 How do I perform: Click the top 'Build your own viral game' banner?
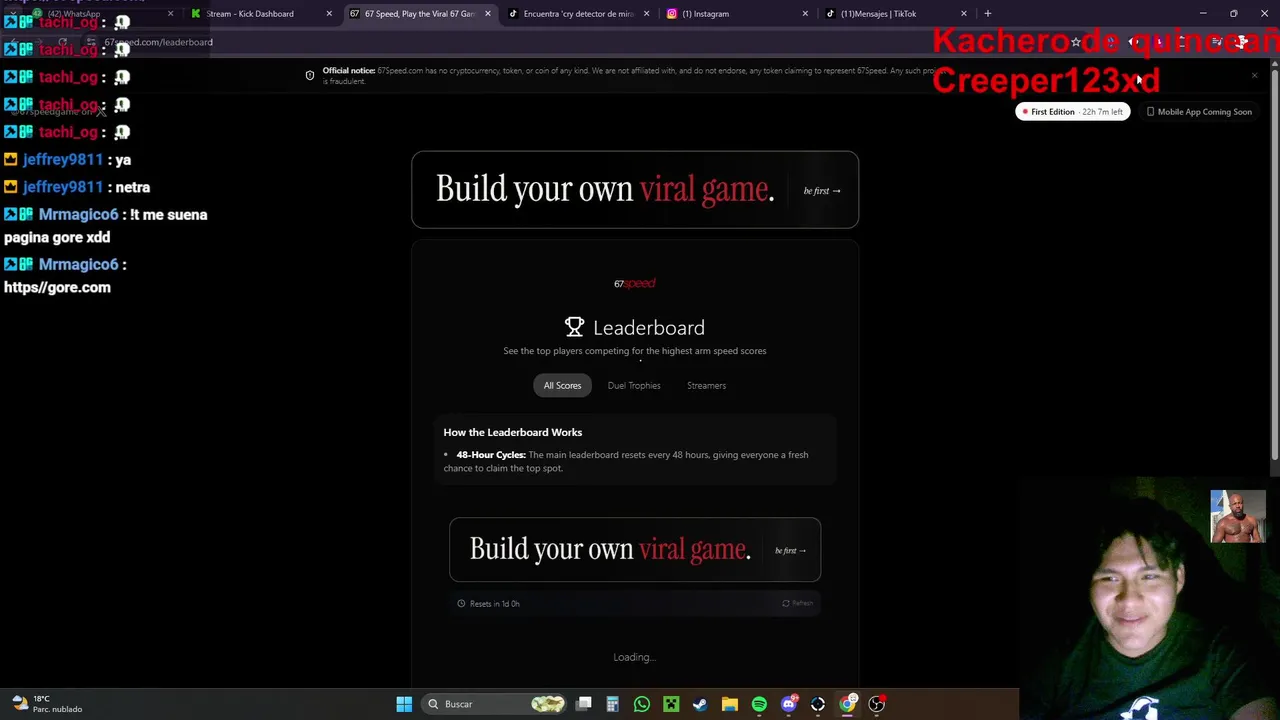click(635, 190)
